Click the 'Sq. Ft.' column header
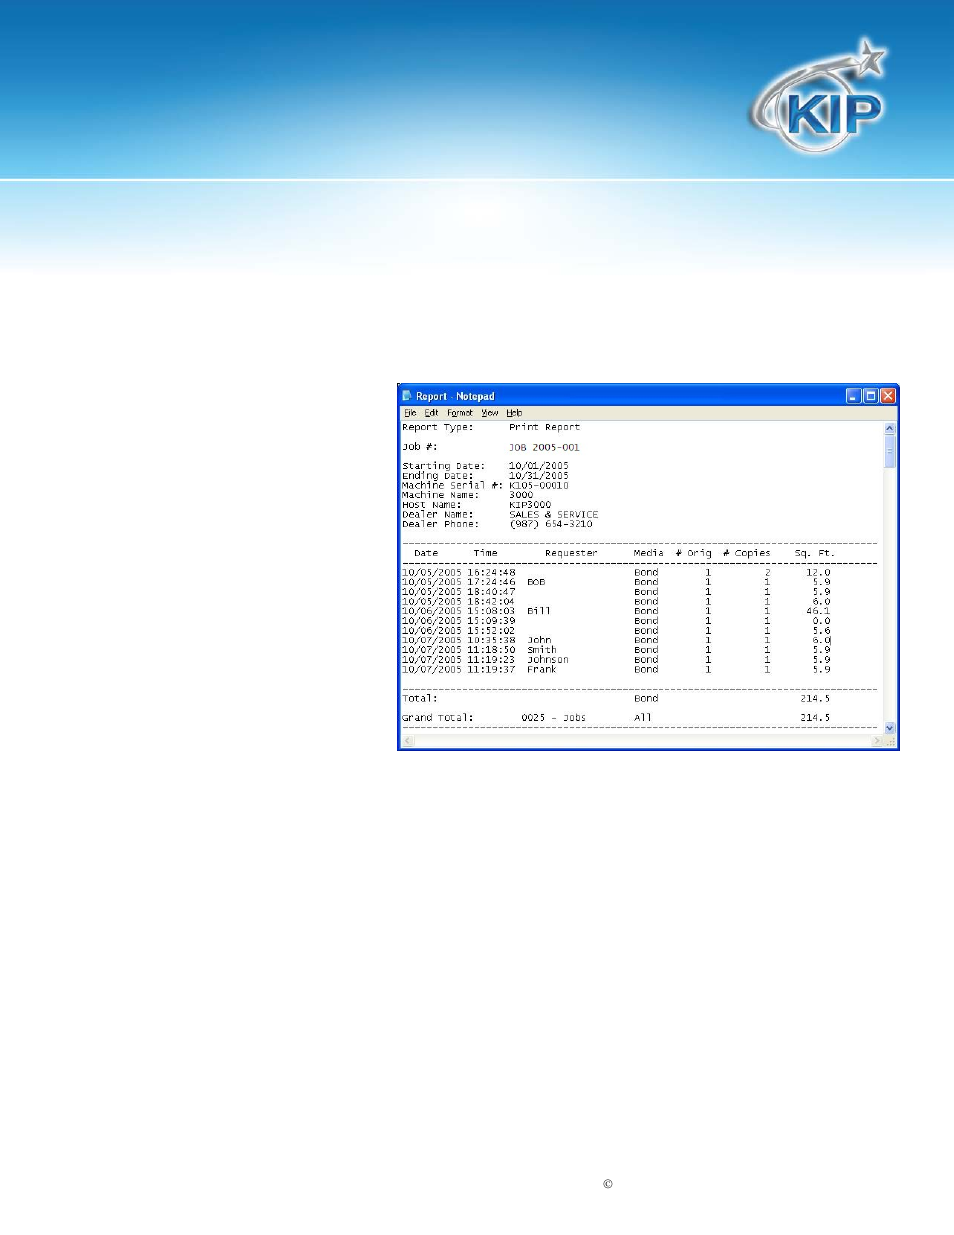Image resolution: width=954 pixels, height=1235 pixels. pyautogui.click(x=813, y=553)
